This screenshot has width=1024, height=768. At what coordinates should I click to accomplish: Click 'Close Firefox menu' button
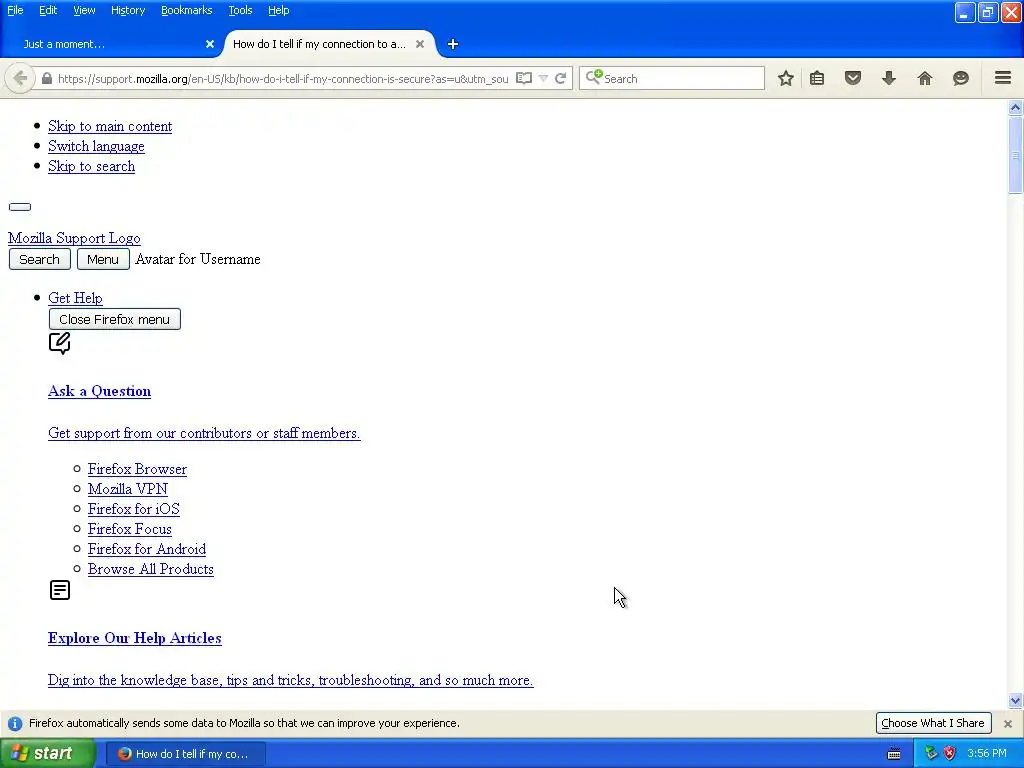[114, 319]
